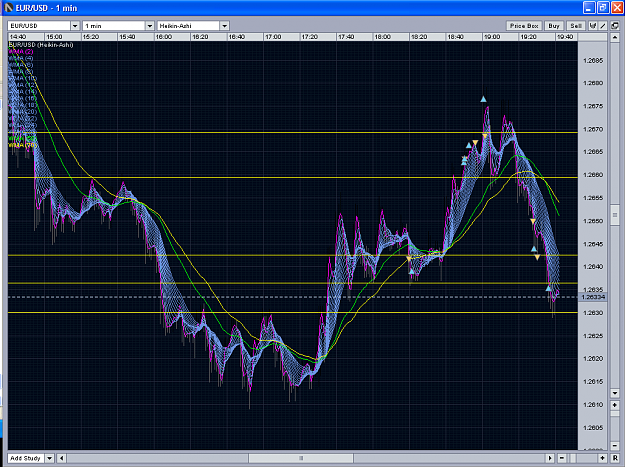Image resolution: width=625 pixels, height=467 pixels.
Task: Click the 1.2670 price axis label
Action: pyautogui.click(x=593, y=129)
